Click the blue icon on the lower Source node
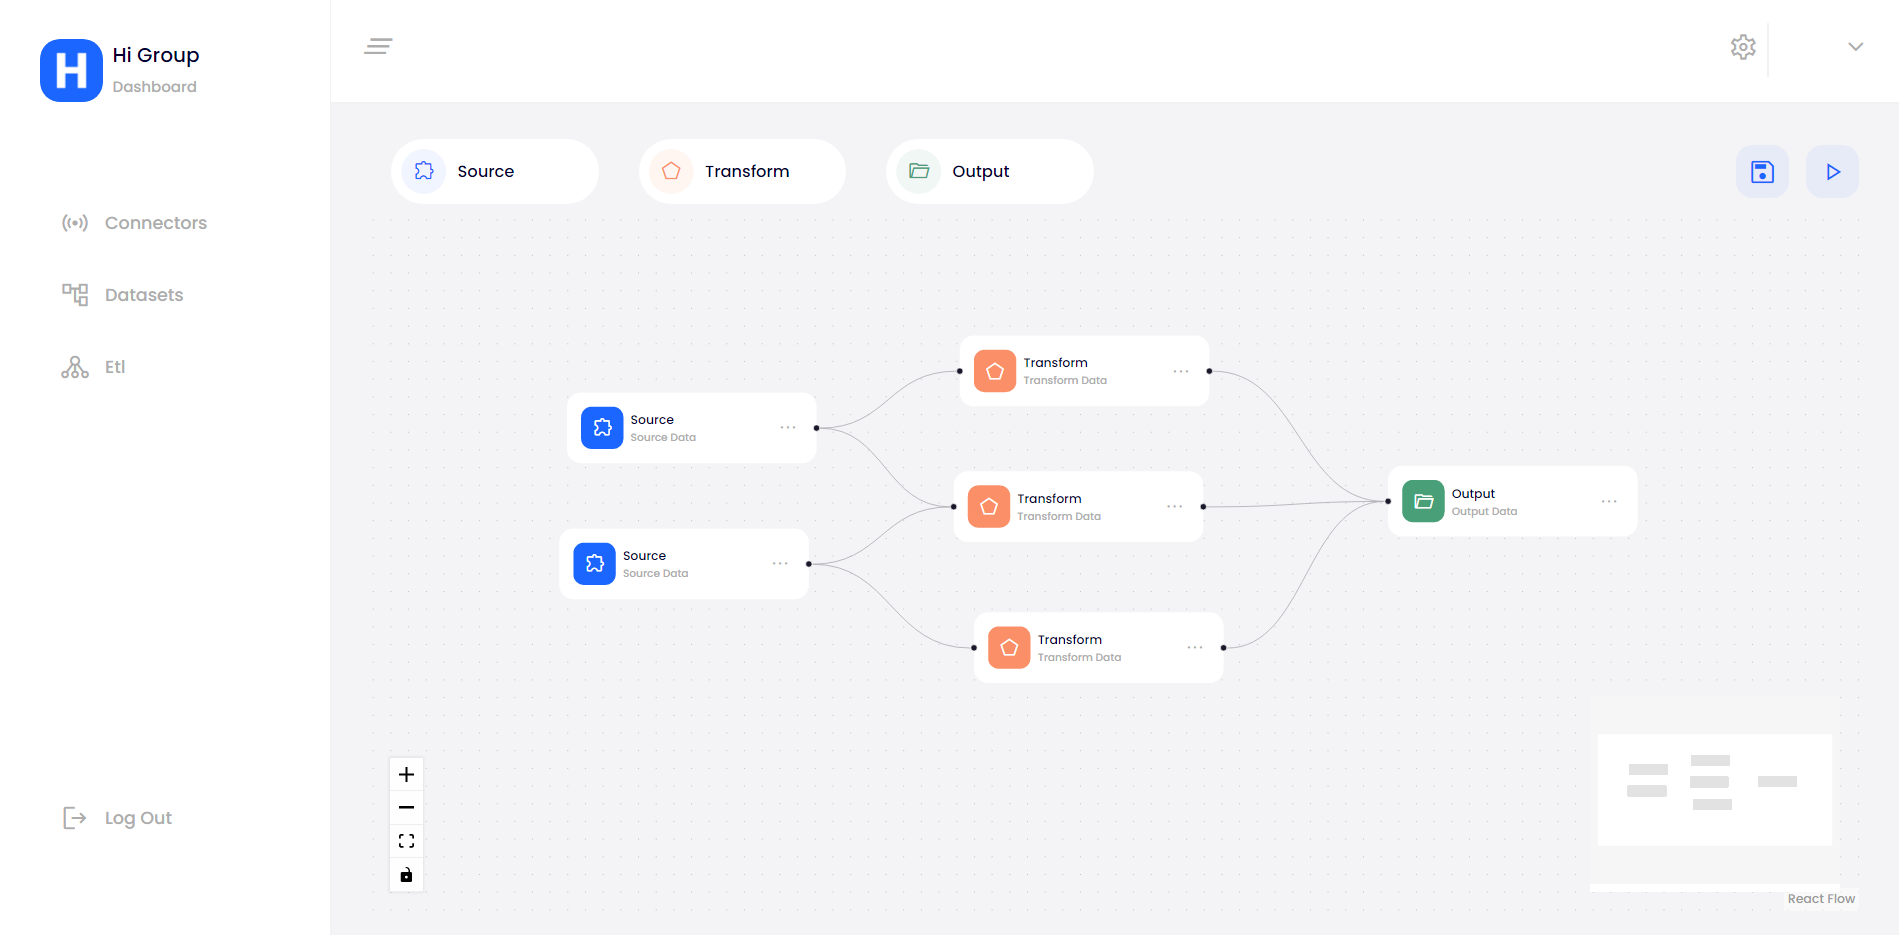This screenshot has width=1899, height=935. 594,564
